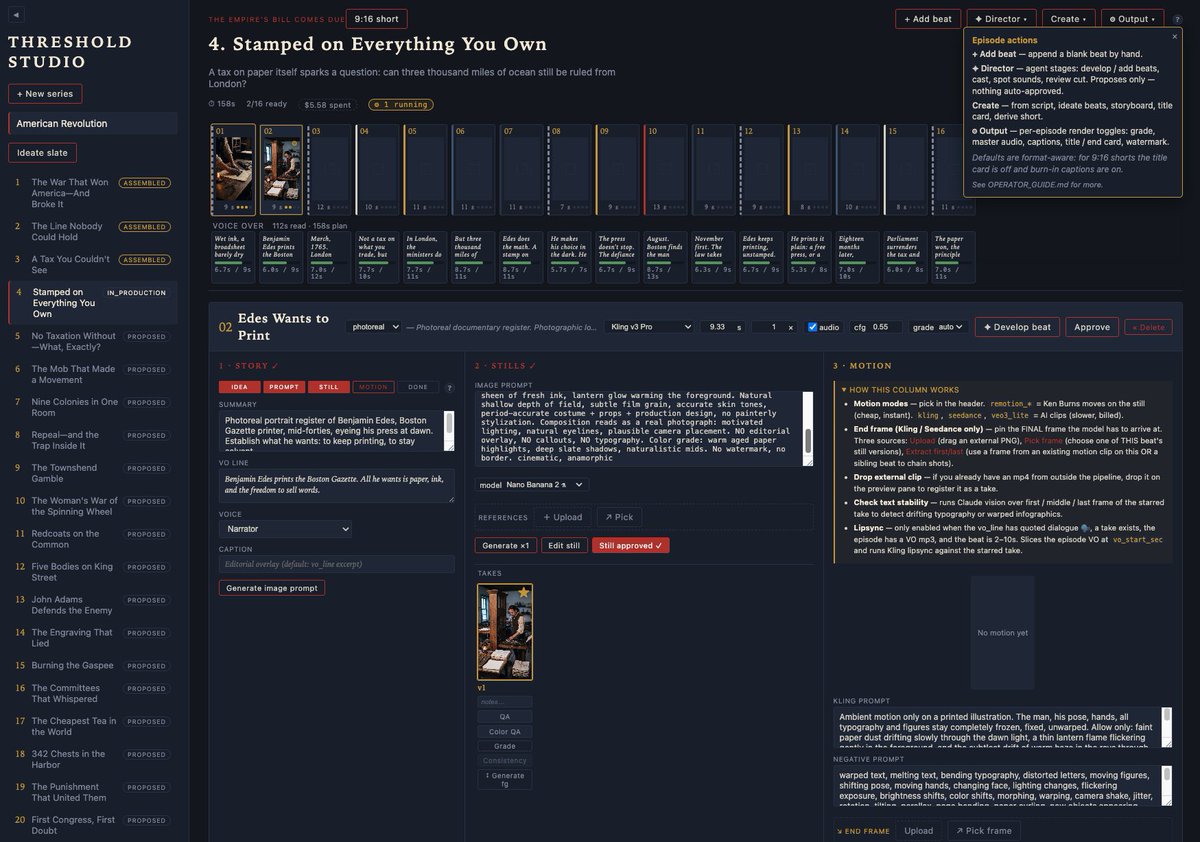This screenshot has height=842, width=1200.
Task: Click the Pick frame button
Action: click(985, 830)
